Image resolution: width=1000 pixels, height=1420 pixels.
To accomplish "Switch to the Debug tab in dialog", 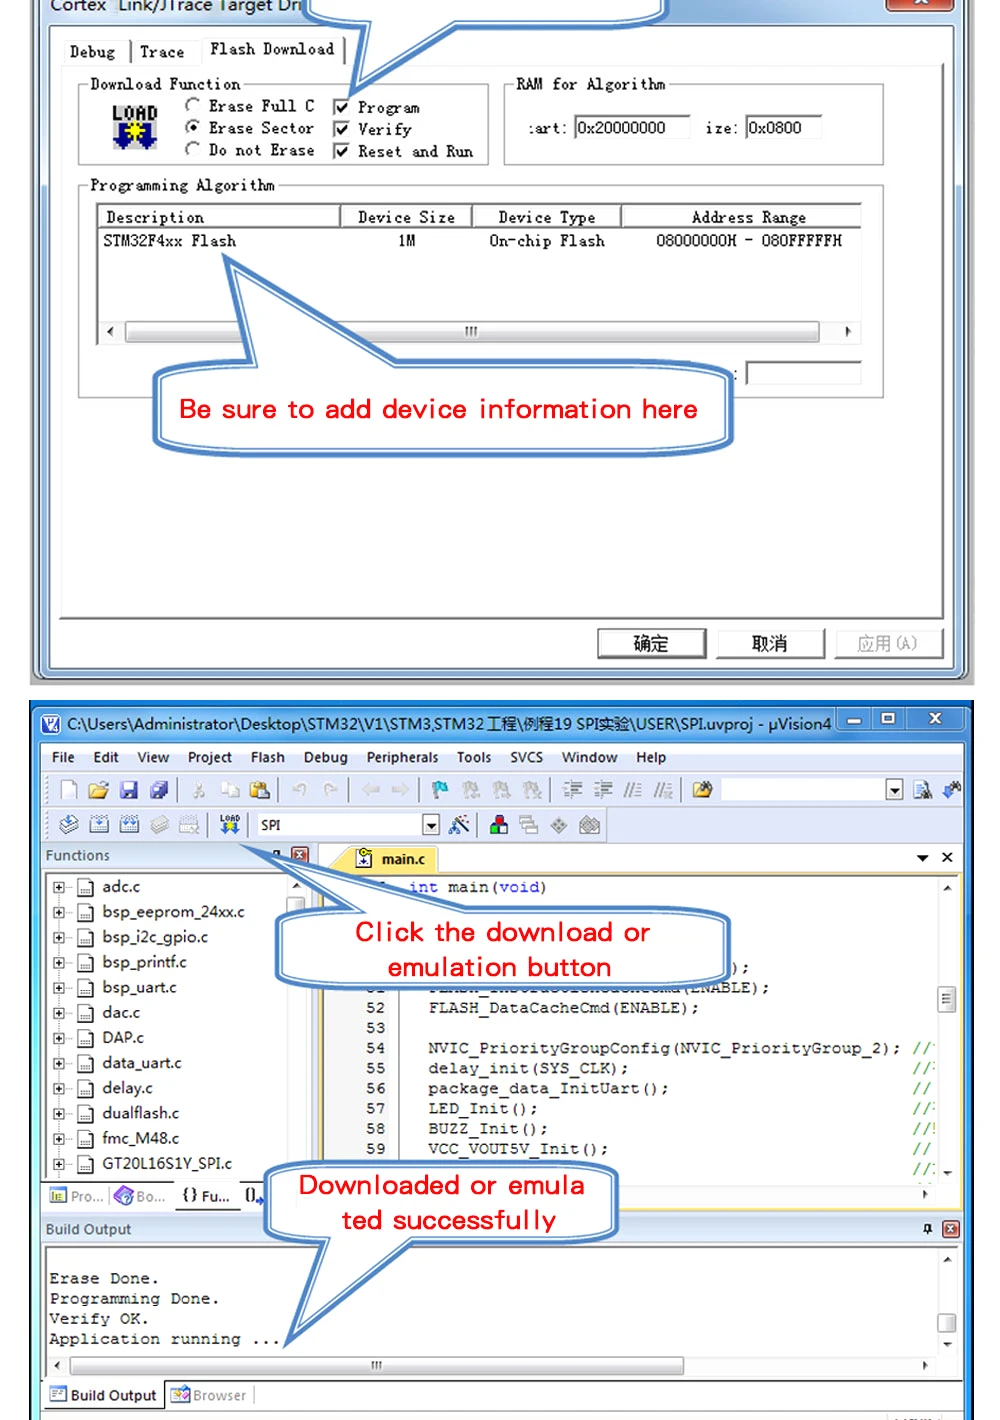I will (x=92, y=52).
